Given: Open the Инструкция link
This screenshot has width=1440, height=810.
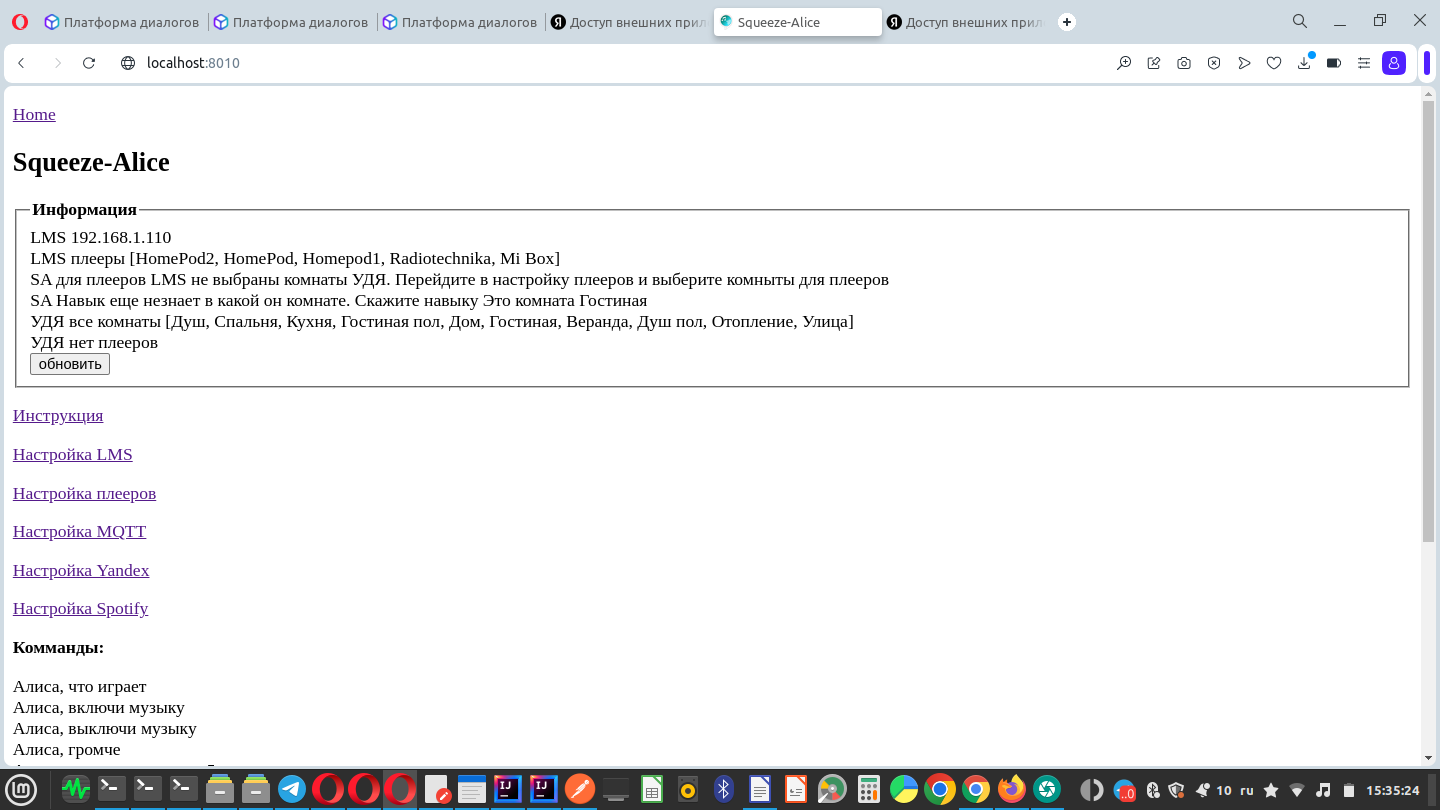Looking at the screenshot, I should pos(58,415).
